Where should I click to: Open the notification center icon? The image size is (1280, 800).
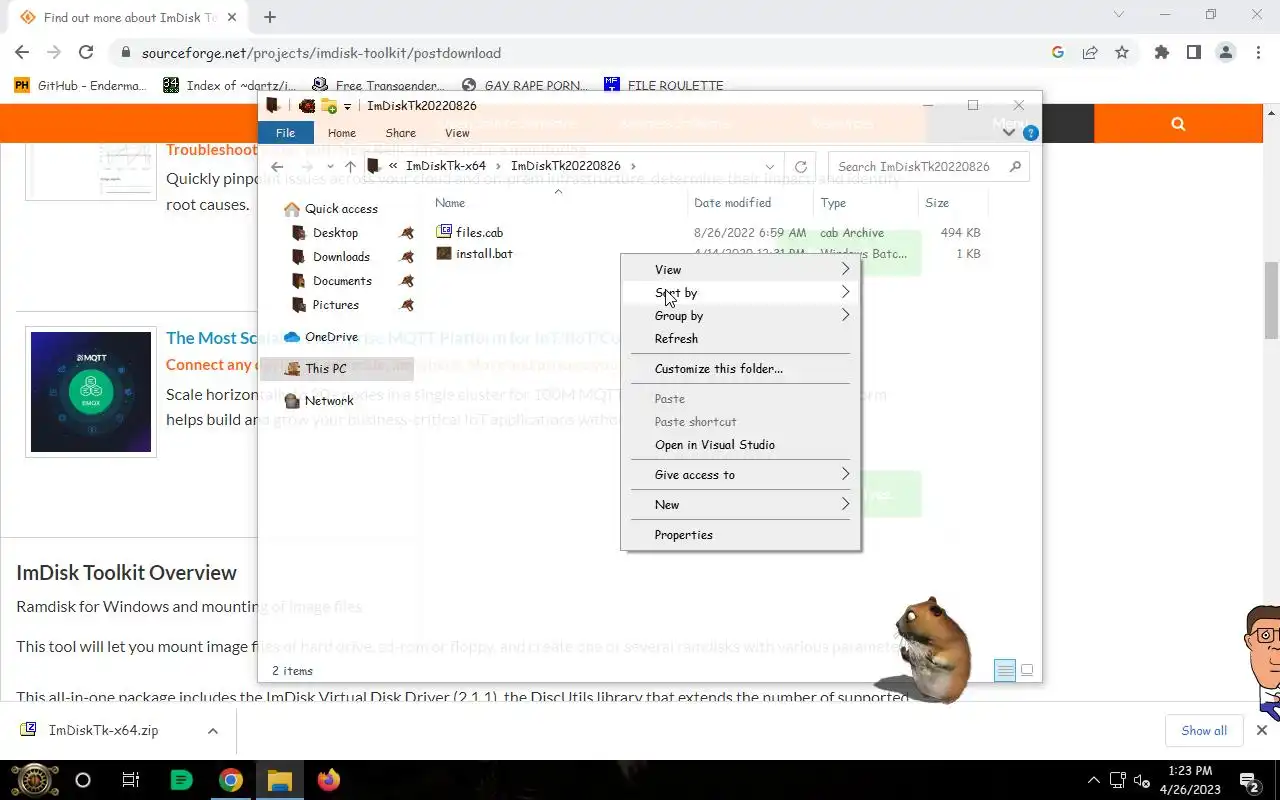tap(1249, 781)
